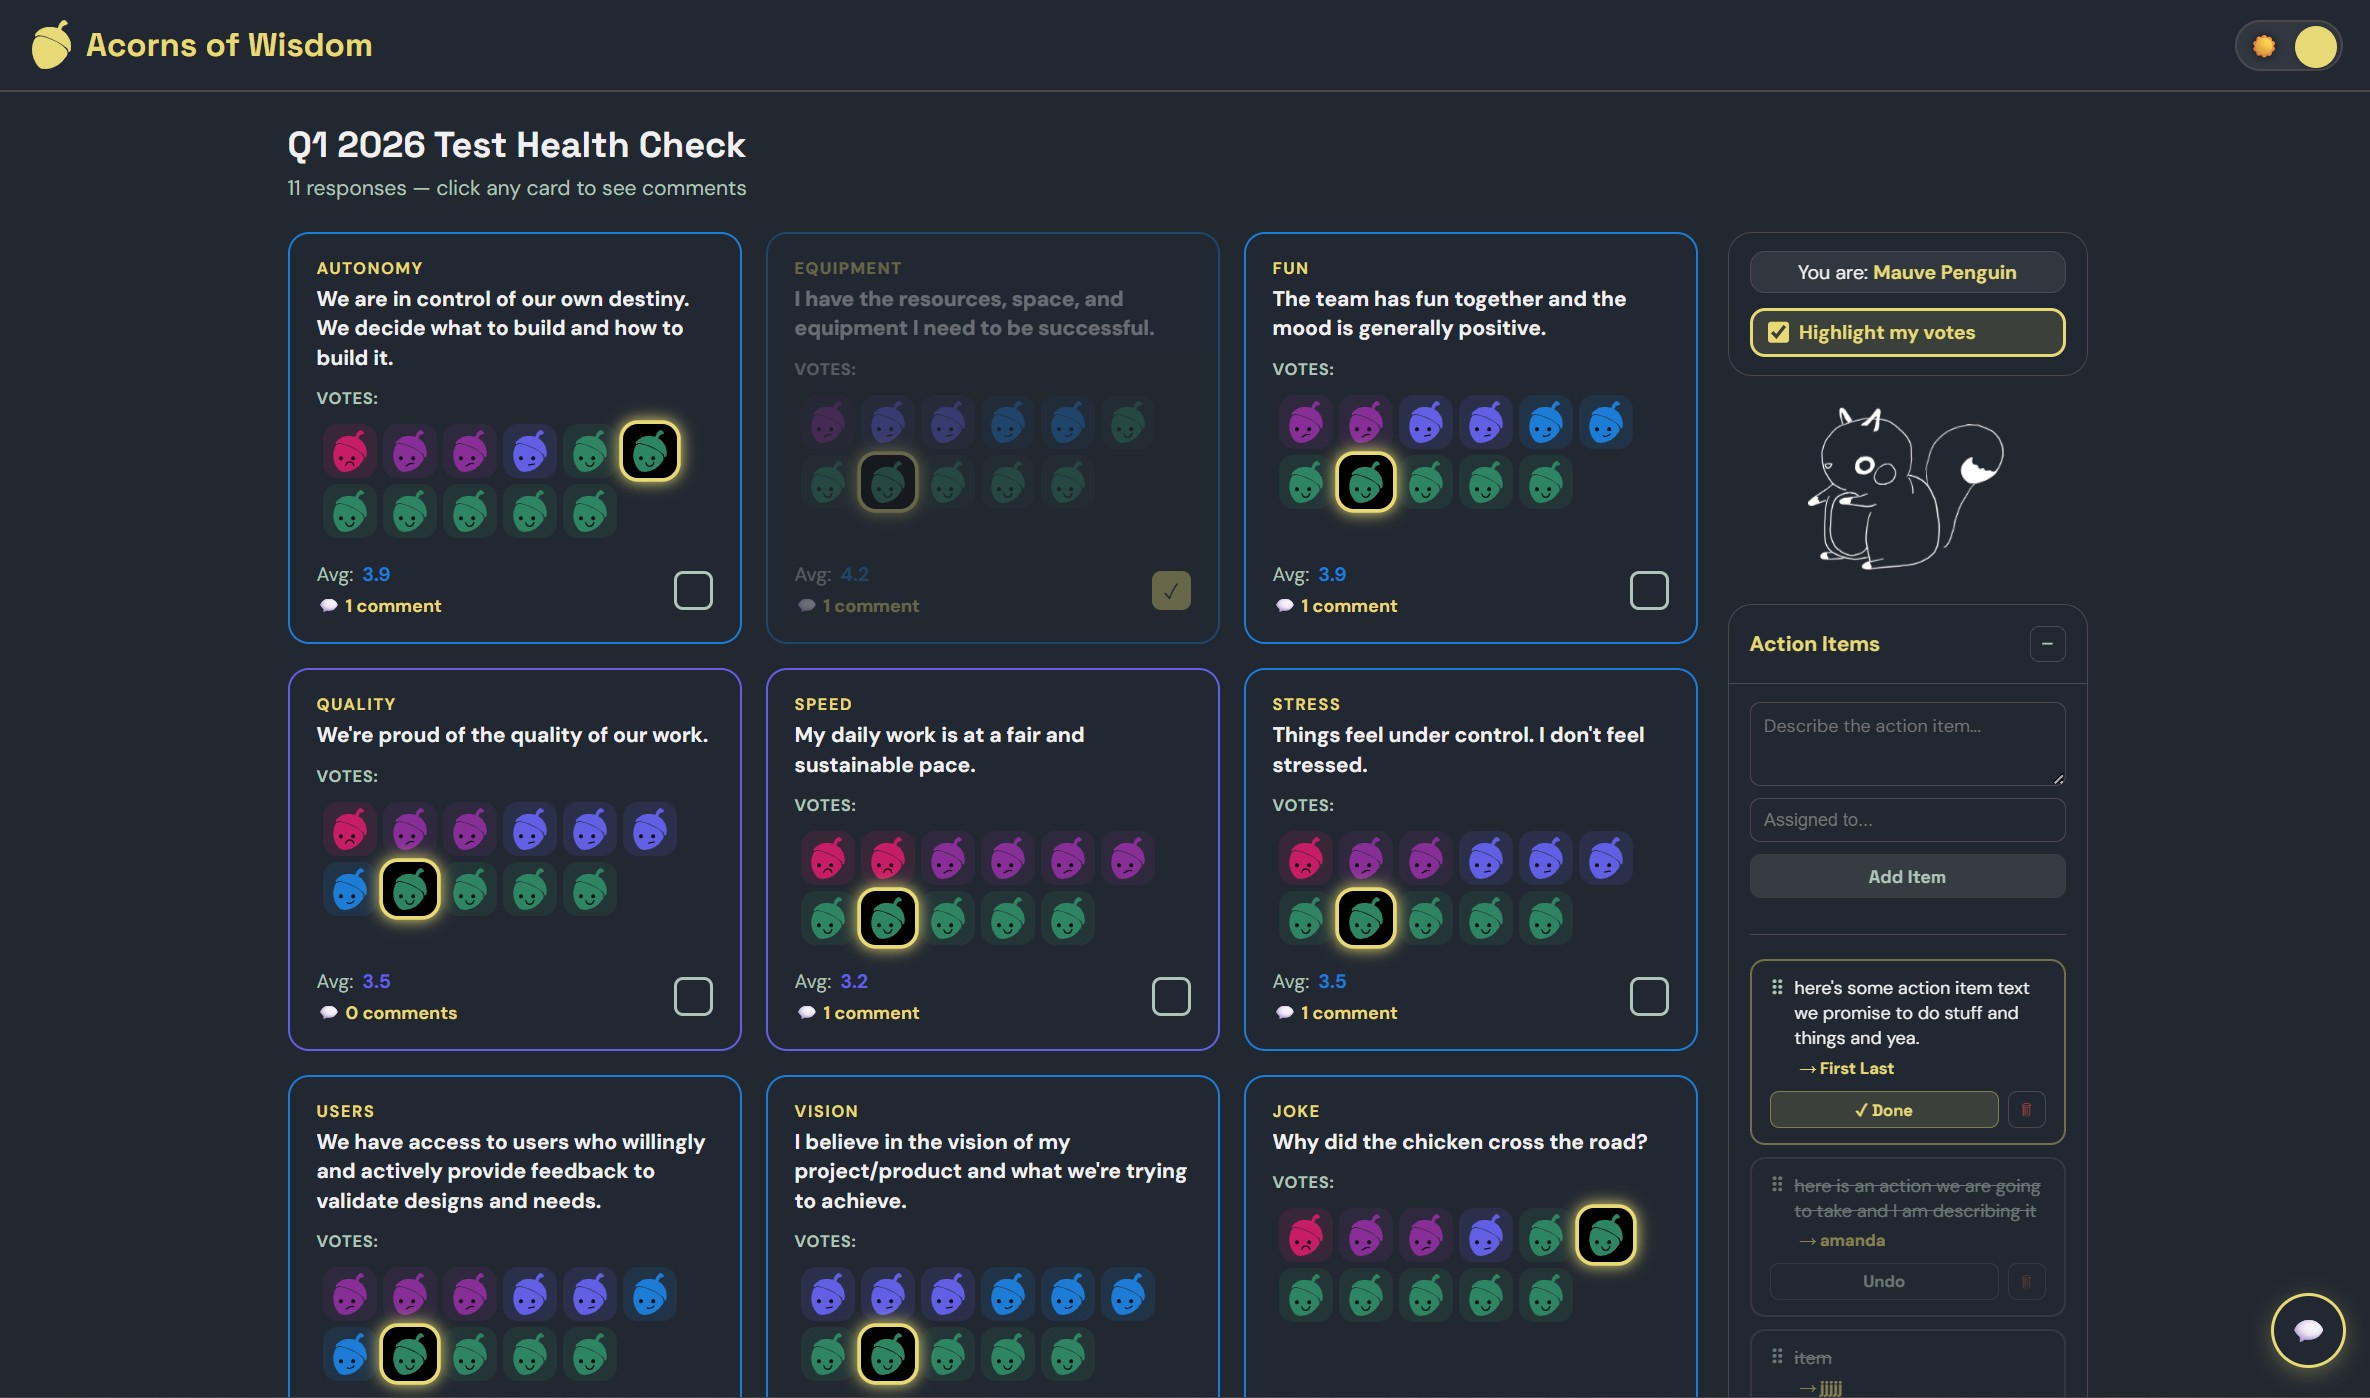Open the Joke card heading
The image size is (2370, 1398).
1296,1111
